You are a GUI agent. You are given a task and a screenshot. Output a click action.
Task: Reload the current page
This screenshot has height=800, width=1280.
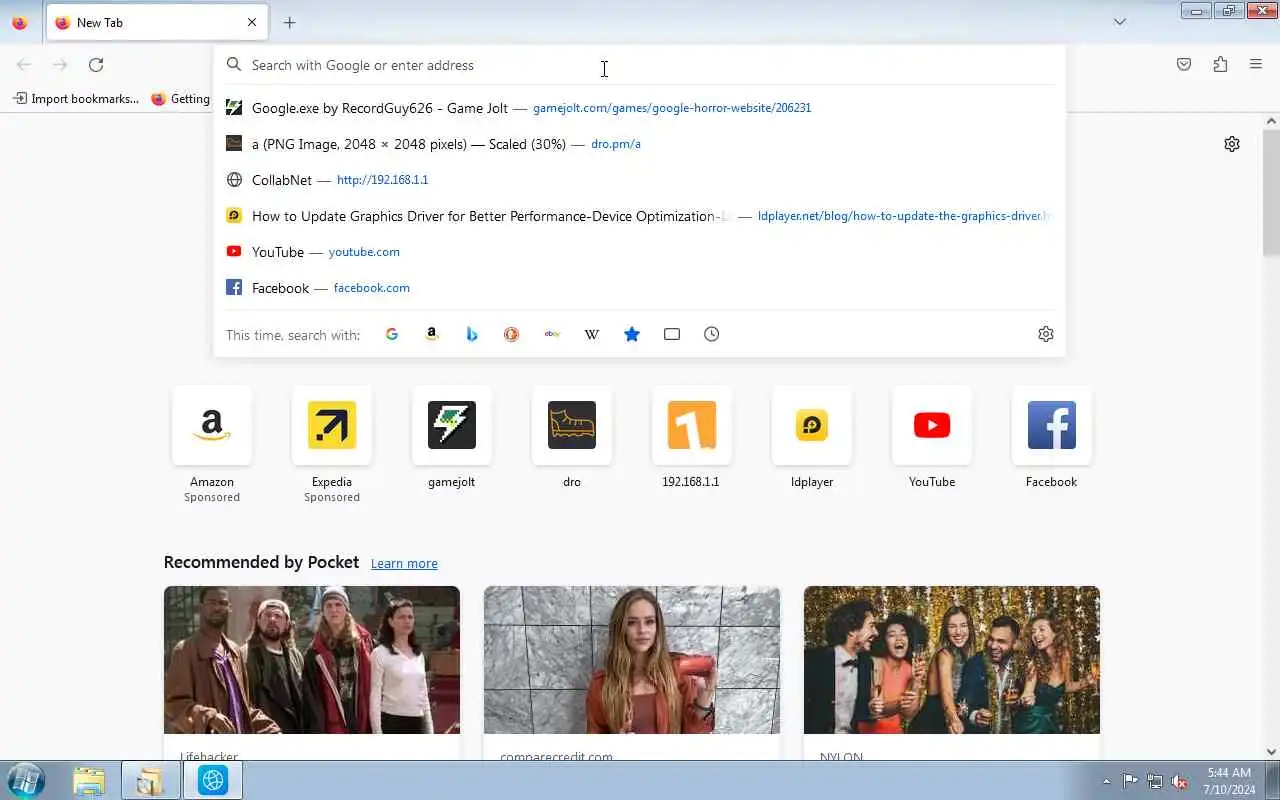(x=96, y=65)
